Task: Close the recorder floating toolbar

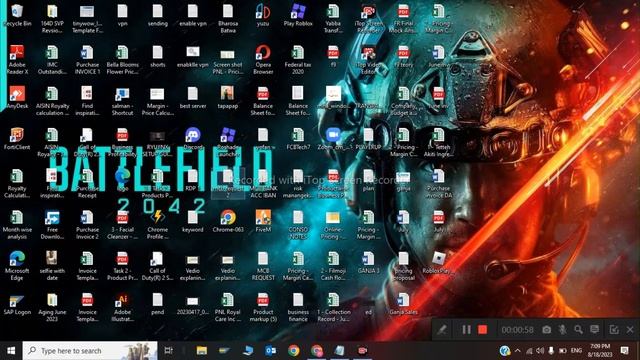Action: click(630, 330)
